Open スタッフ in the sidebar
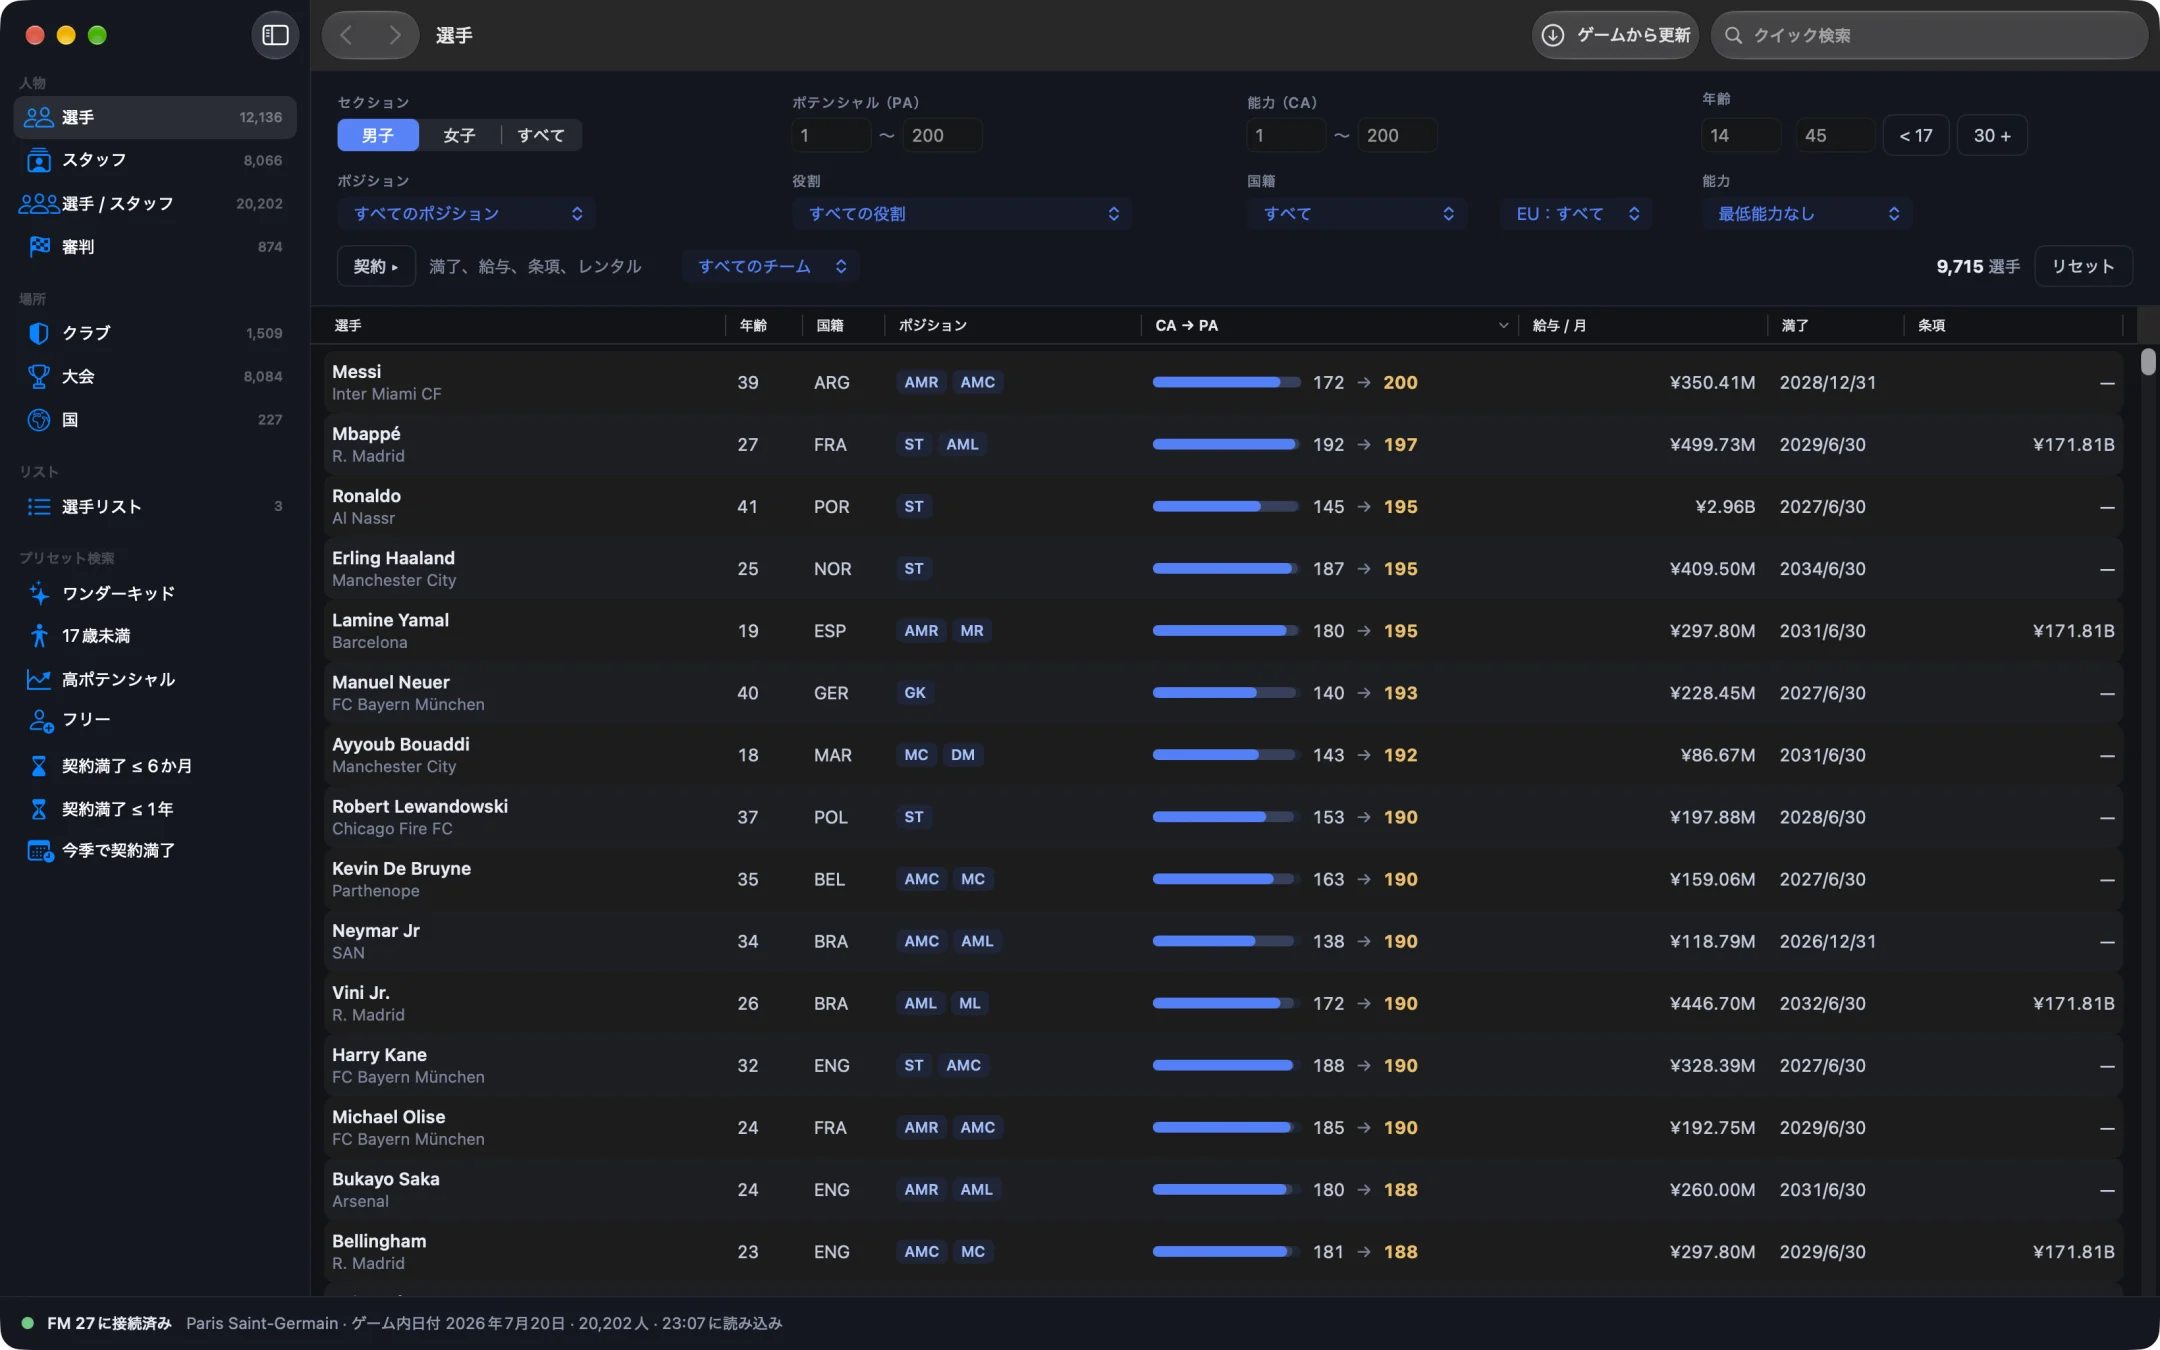This screenshot has height=1350, width=2160. pyautogui.click(x=155, y=160)
